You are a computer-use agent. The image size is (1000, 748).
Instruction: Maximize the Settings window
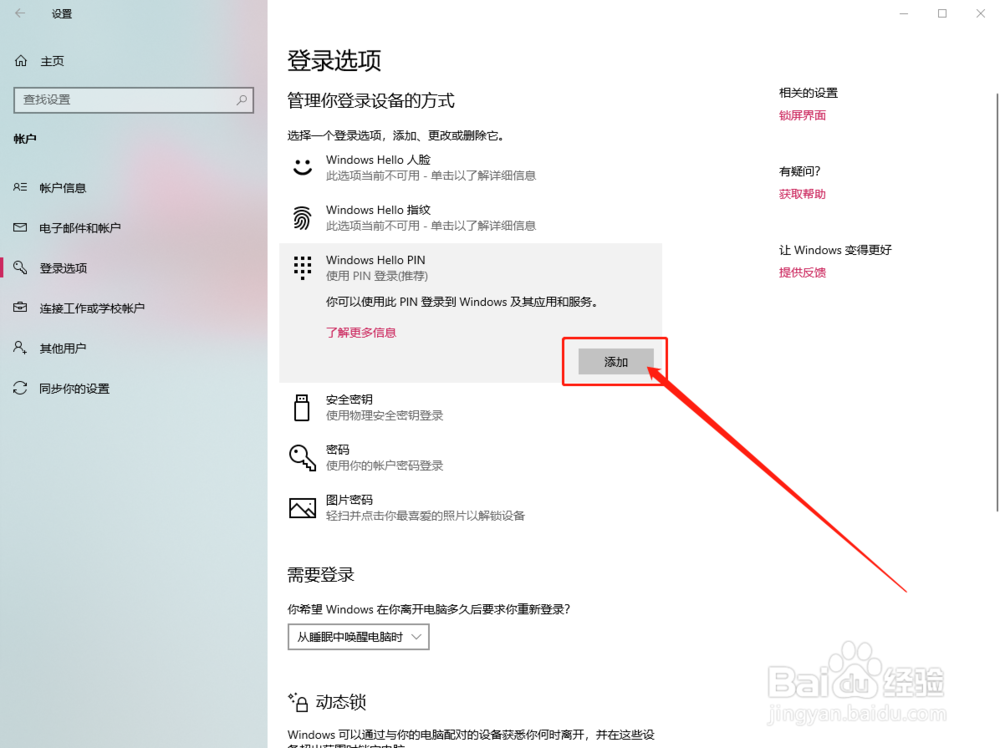tap(942, 13)
